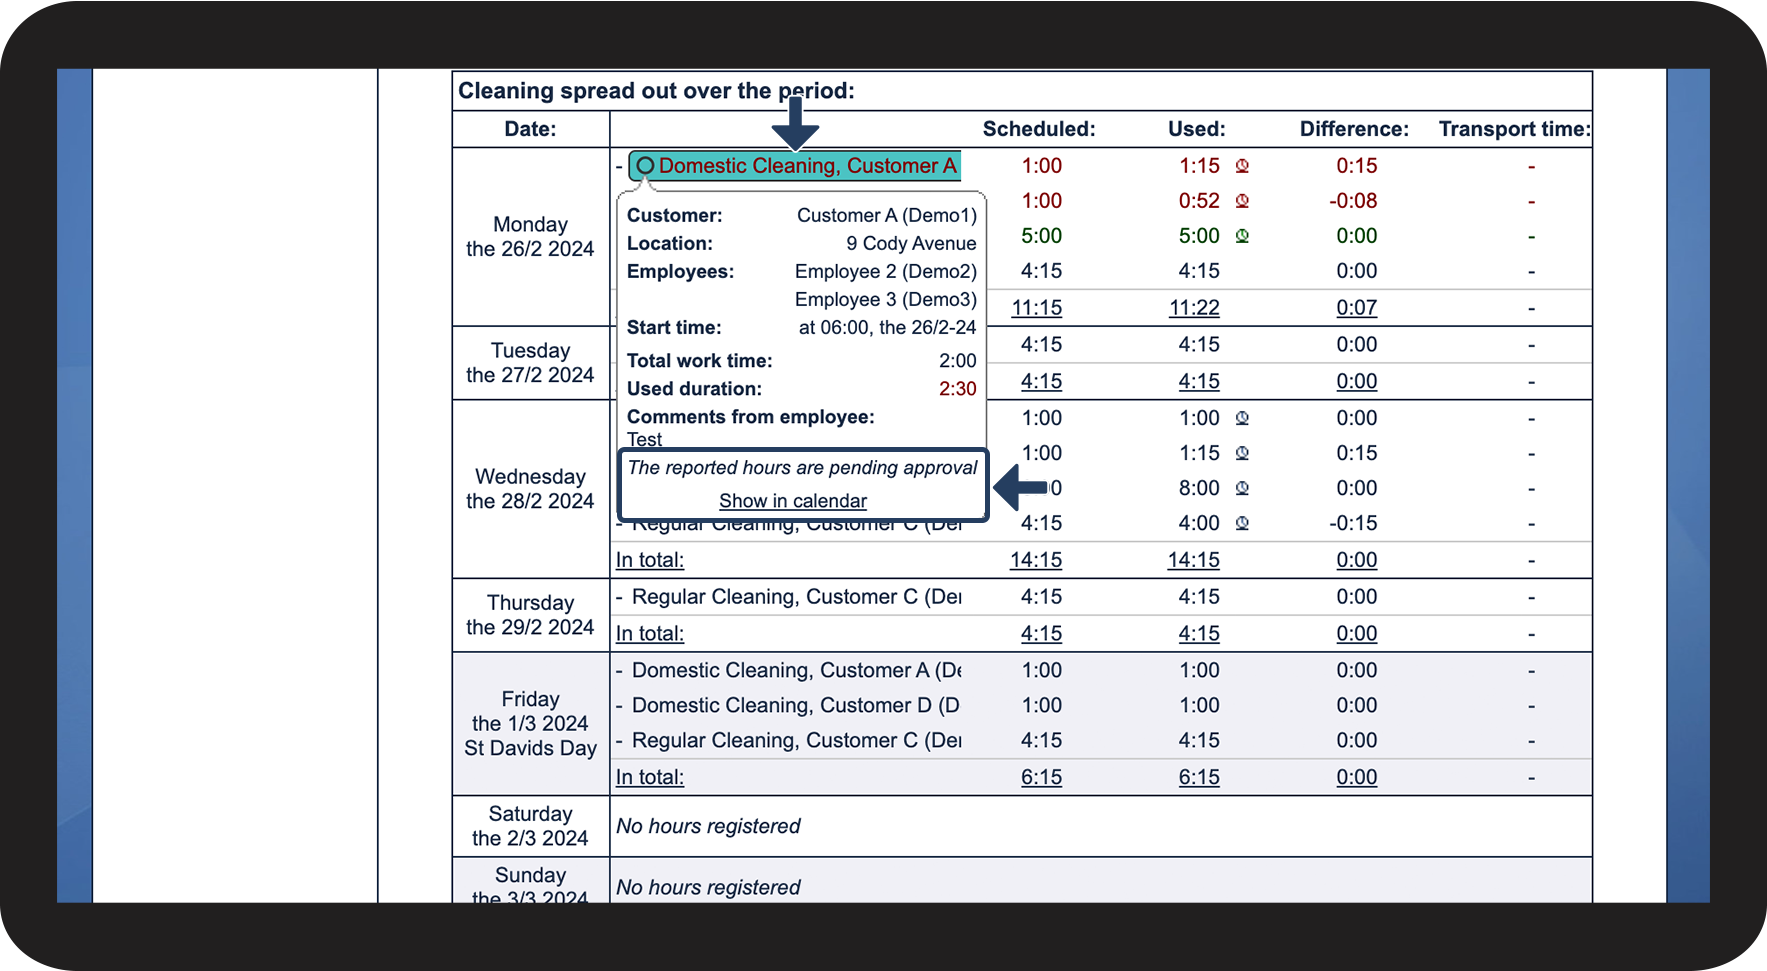Click Employee 3 (Demo3) in the tooltip
This screenshot has width=1767, height=971.
coord(886,299)
